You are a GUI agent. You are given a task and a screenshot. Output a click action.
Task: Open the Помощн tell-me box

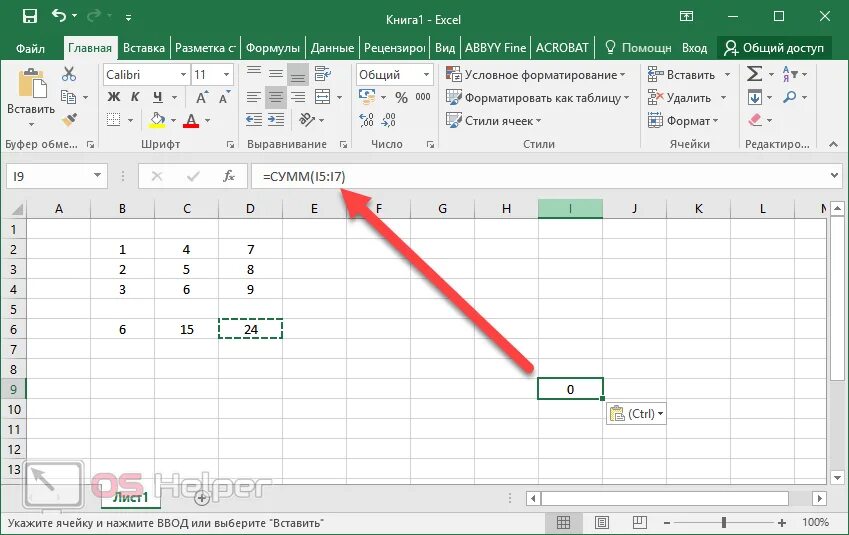tap(638, 48)
